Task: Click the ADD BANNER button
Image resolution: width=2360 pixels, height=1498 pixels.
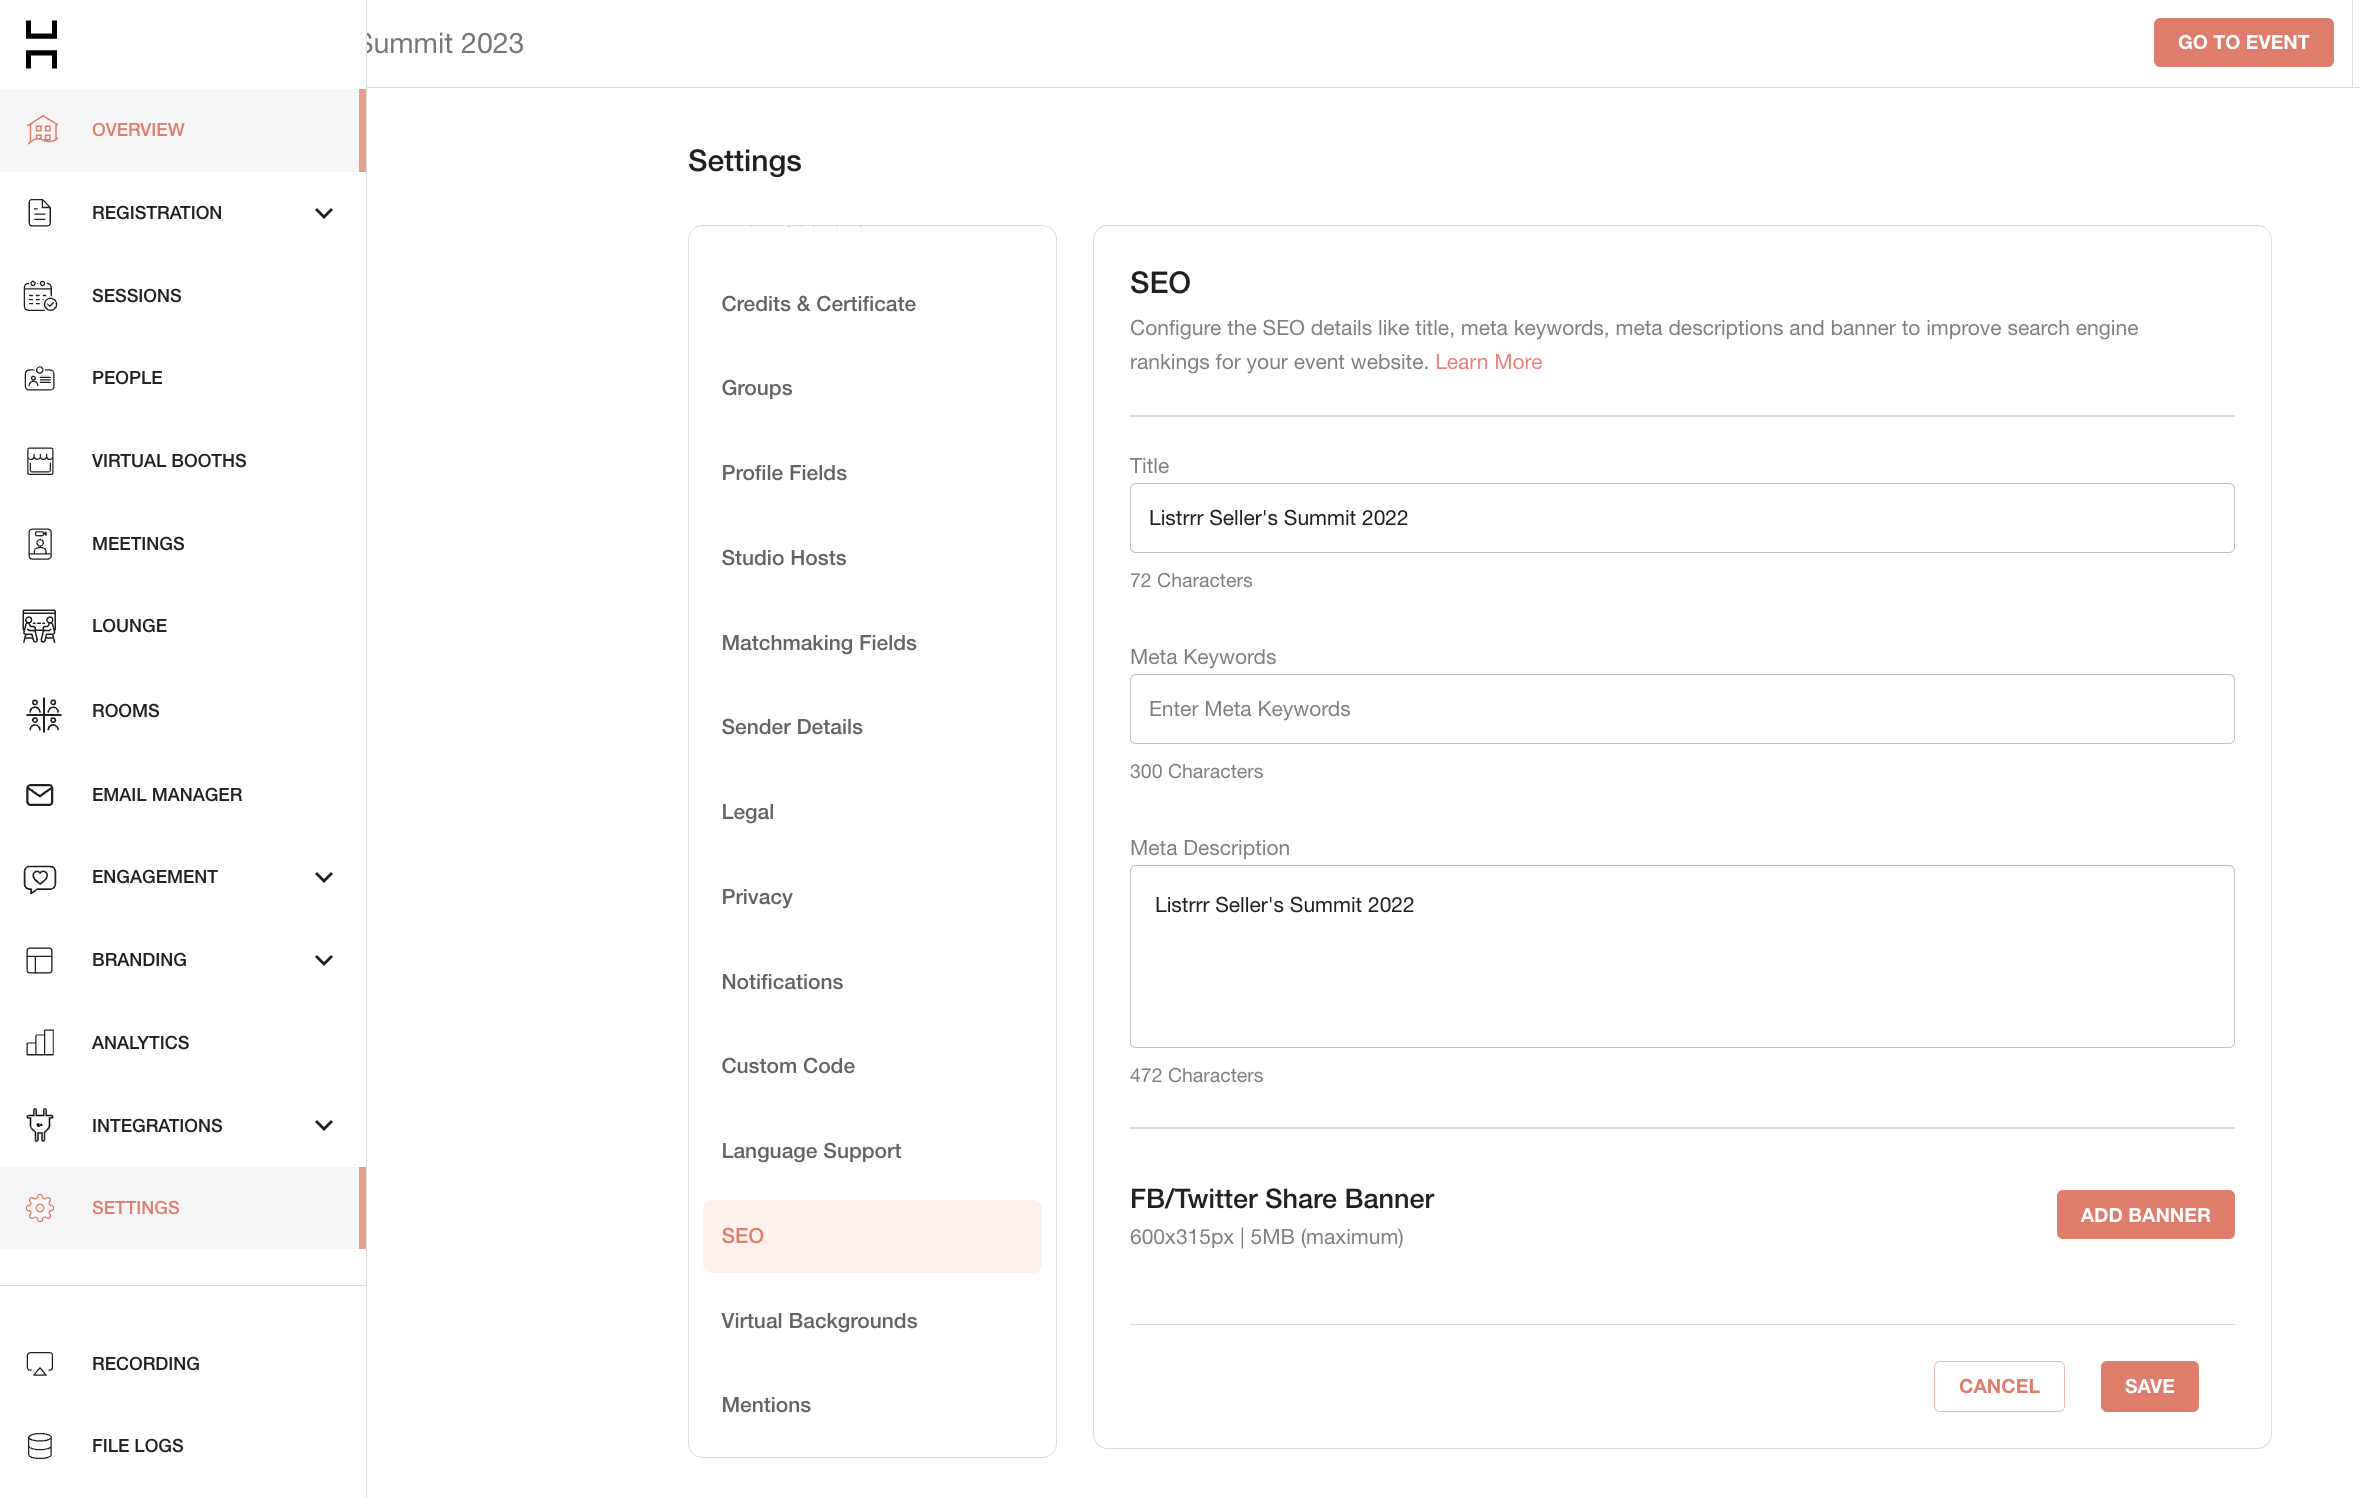Action: [2145, 1215]
